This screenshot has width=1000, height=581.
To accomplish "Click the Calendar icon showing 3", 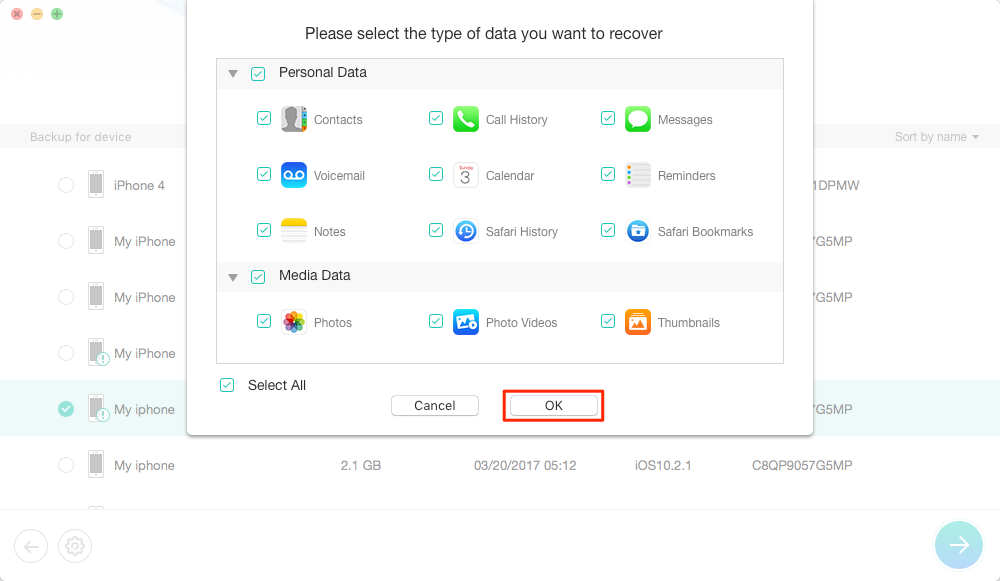I will tap(466, 175).
